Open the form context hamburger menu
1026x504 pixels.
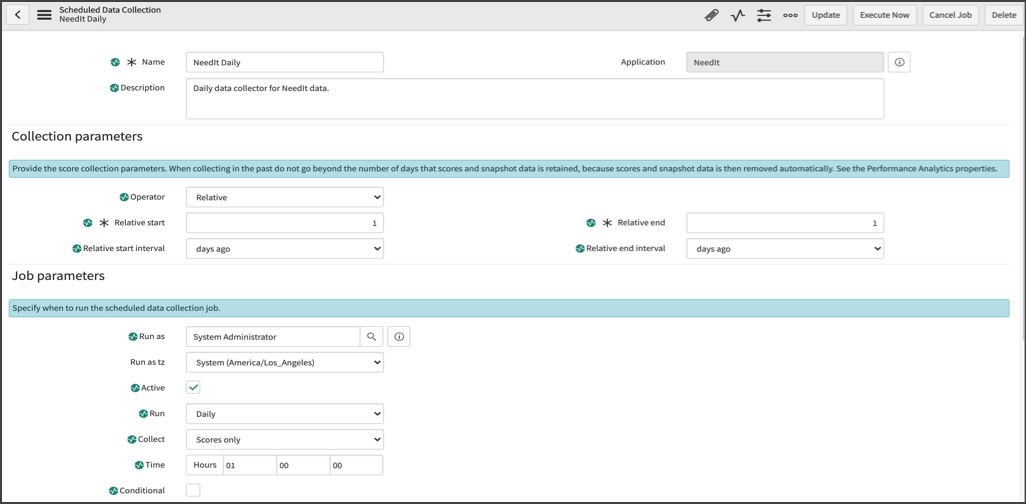44,15
